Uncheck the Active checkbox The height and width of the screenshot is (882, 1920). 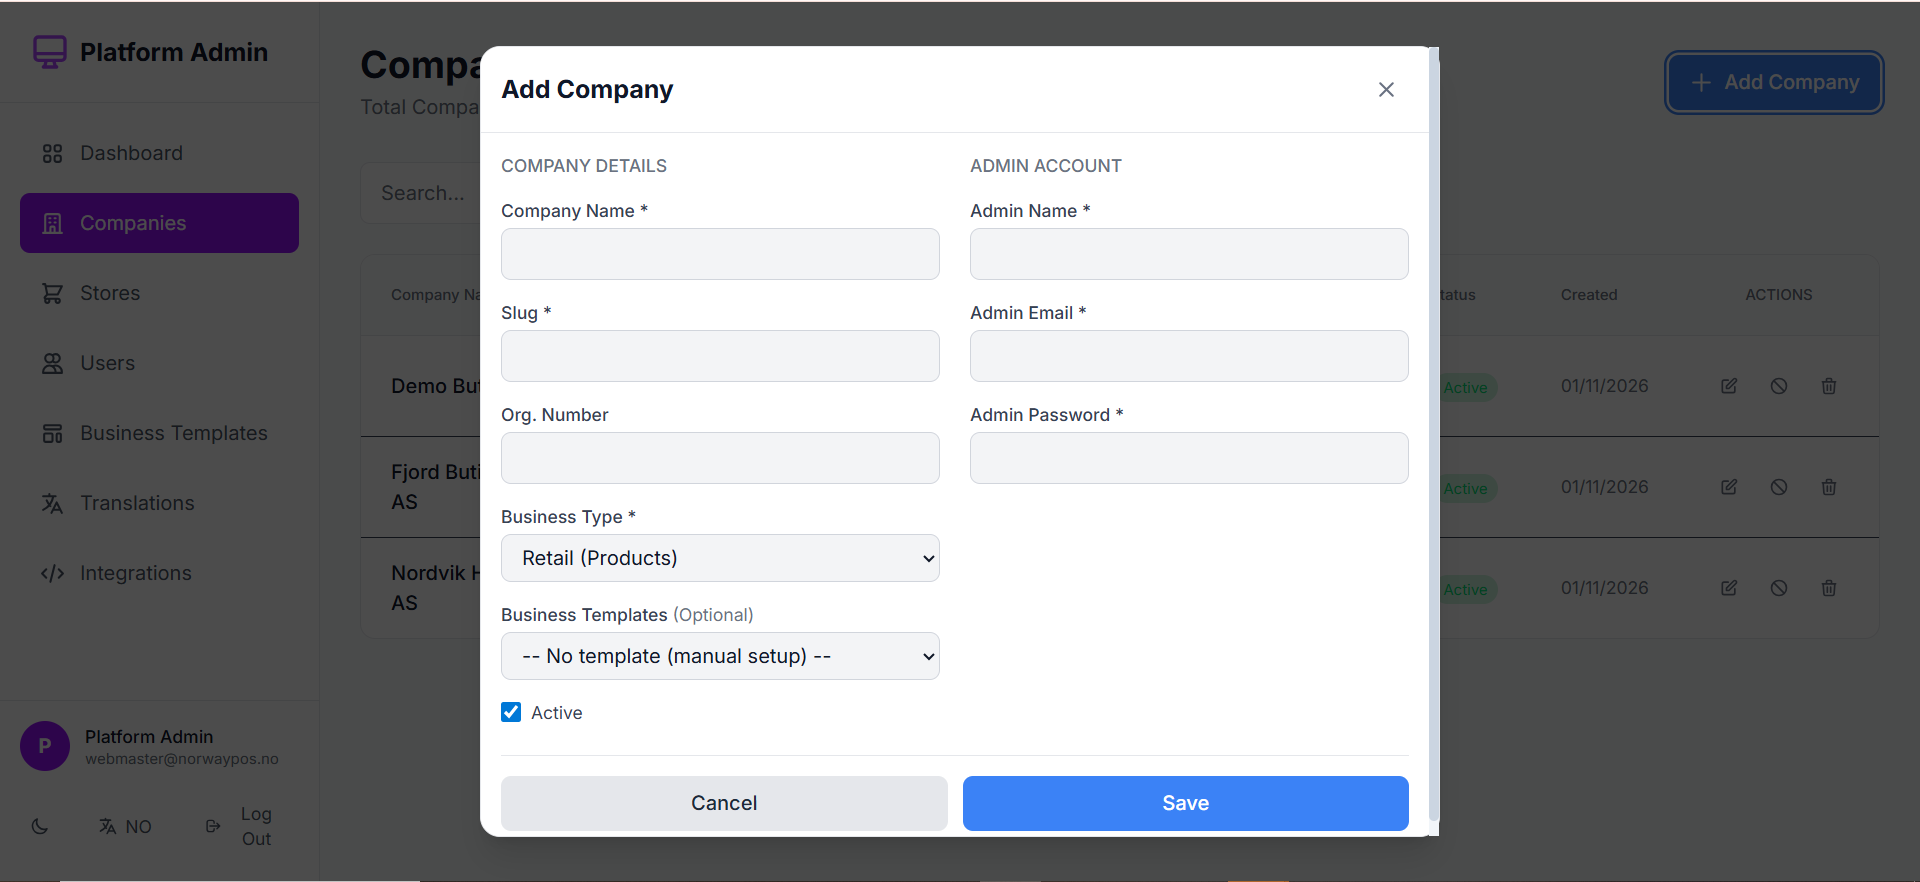511,712
